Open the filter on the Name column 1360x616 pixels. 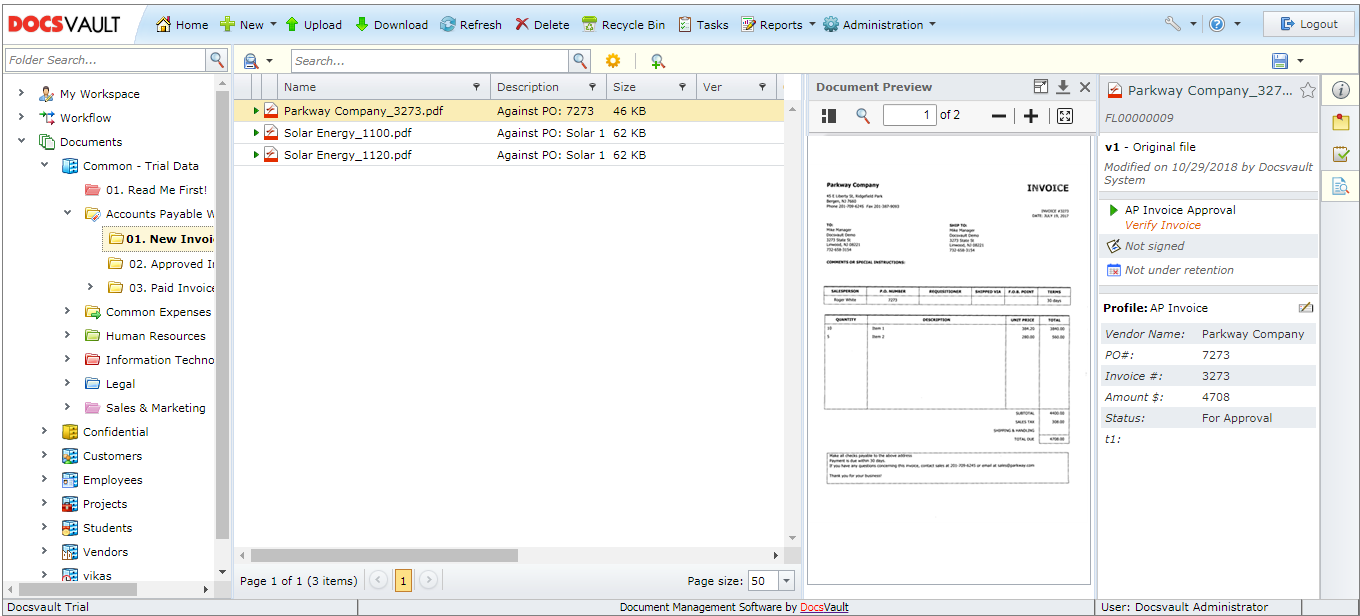(478, 87)
